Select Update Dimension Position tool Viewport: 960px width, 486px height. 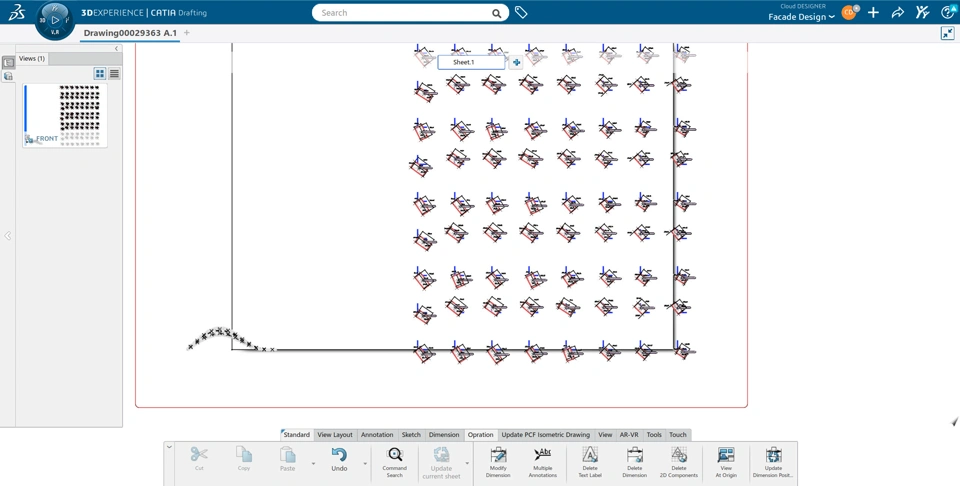(773, 462)
